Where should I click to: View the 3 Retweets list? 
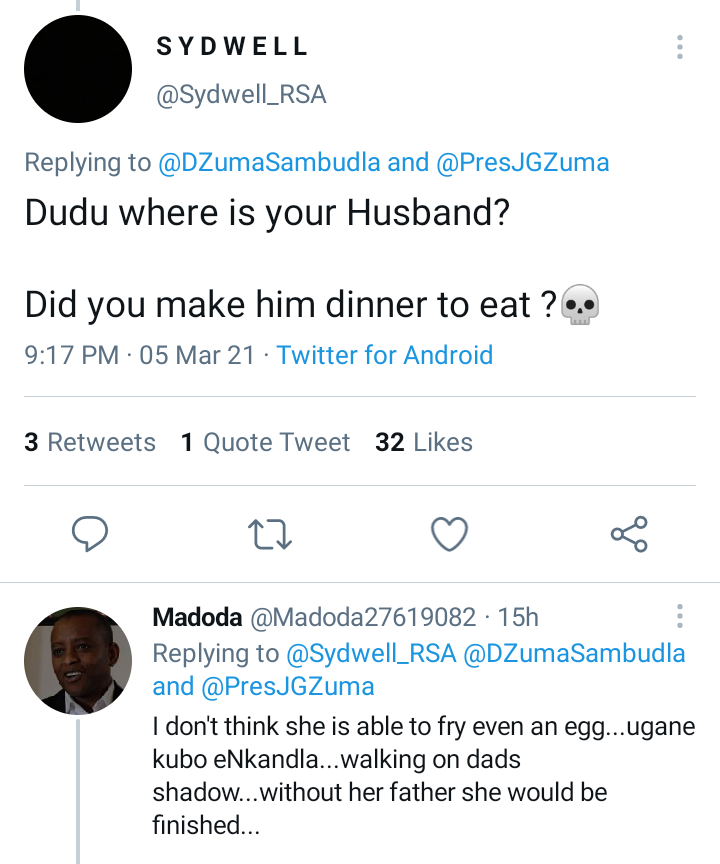[x=90, y=442]
